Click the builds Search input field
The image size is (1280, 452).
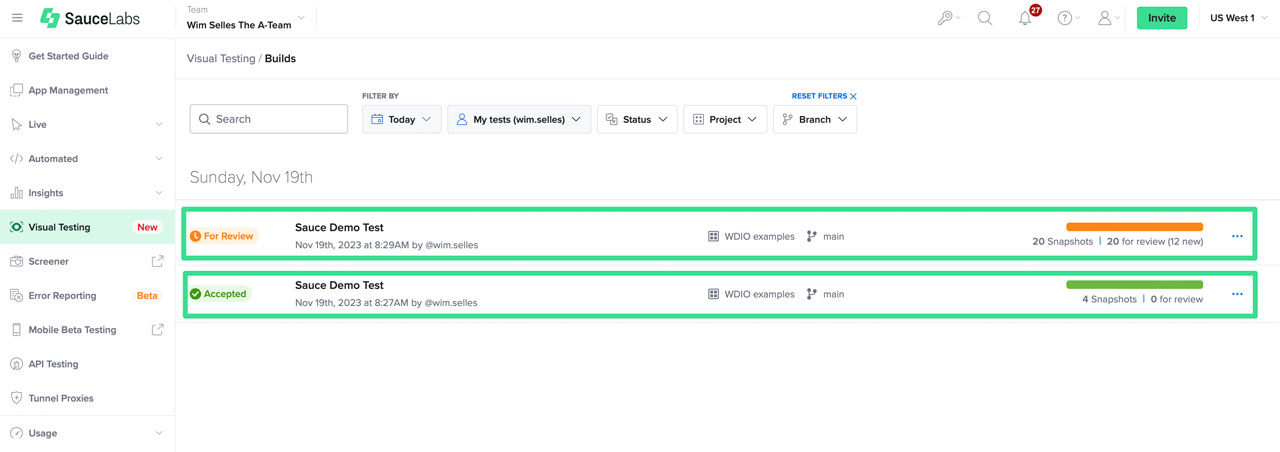point(269,119)
